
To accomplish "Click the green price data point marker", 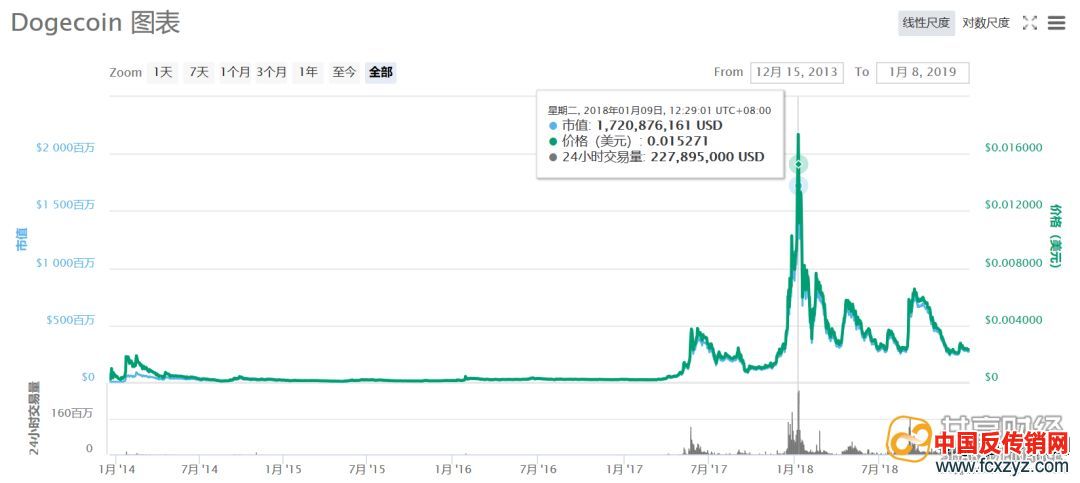I will [798, 164].
